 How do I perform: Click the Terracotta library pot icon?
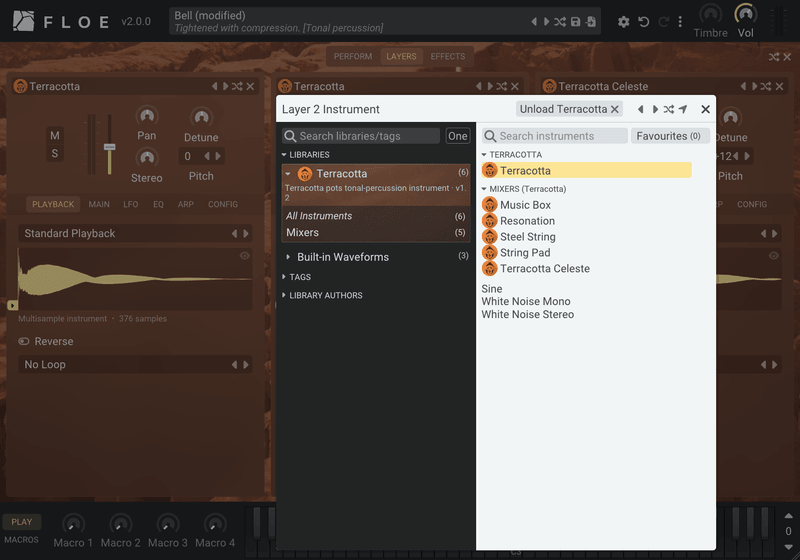click(x=305, y=174)
